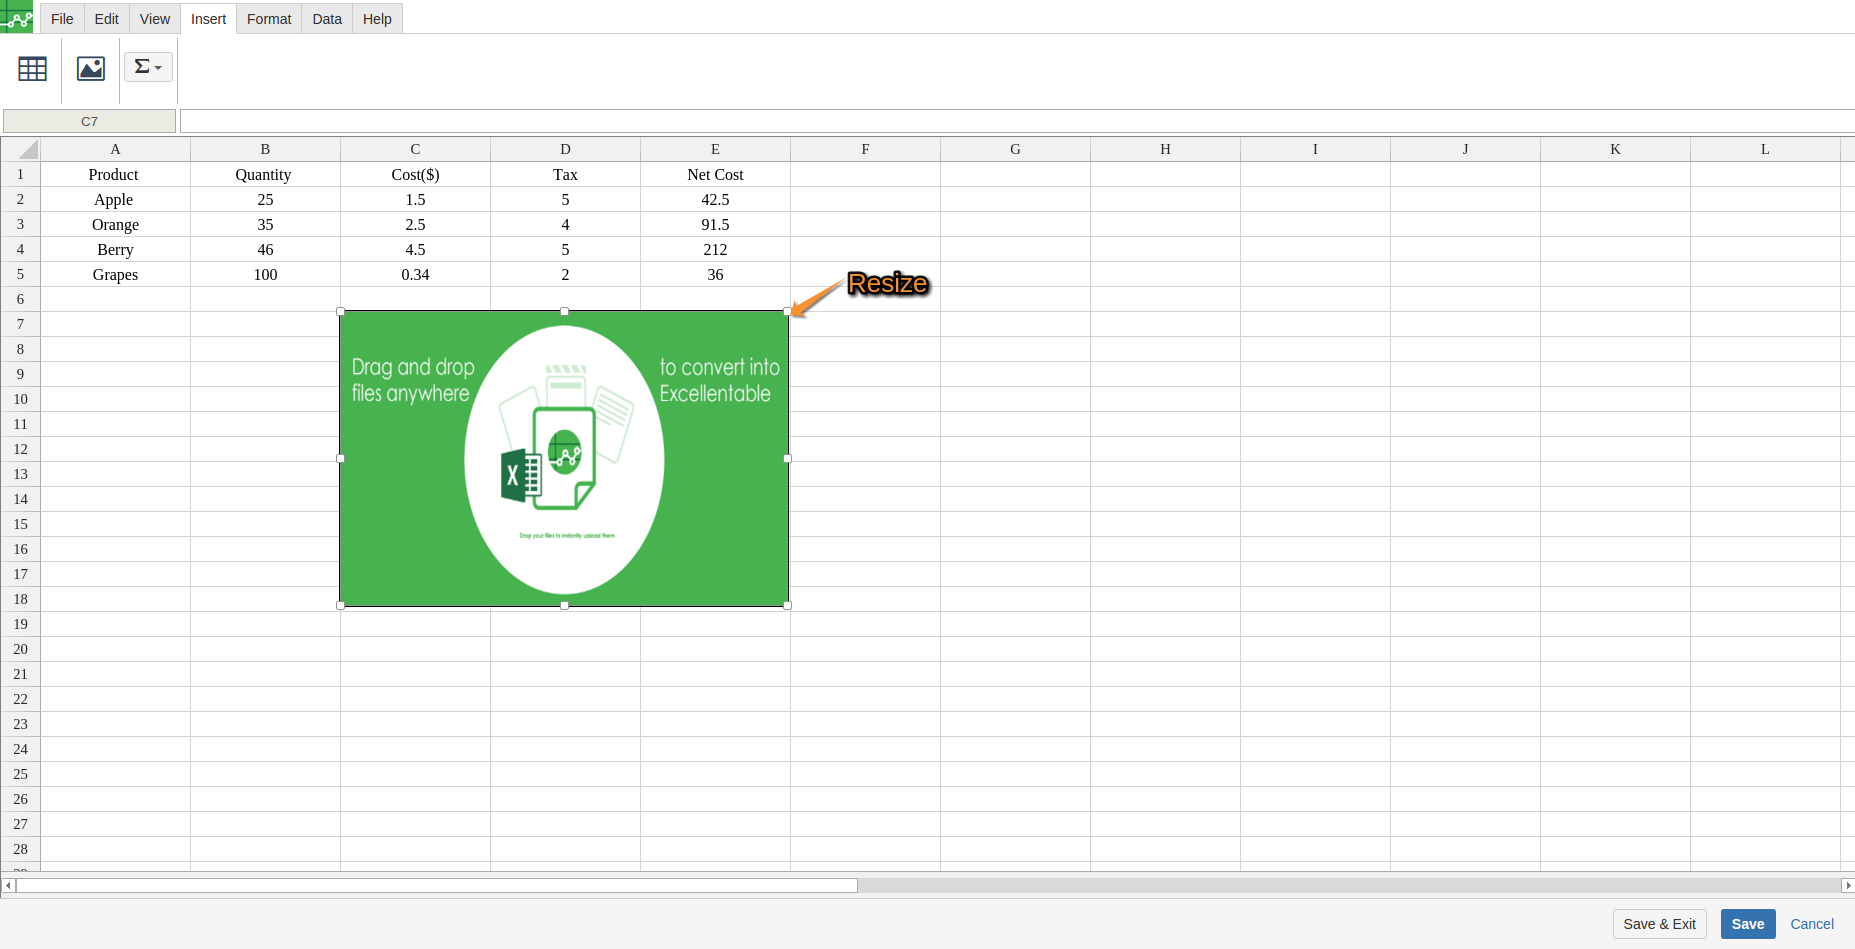Click the net cost cell showing 212
Viewport: 1855px width, 949px height.
coord(715,249)
